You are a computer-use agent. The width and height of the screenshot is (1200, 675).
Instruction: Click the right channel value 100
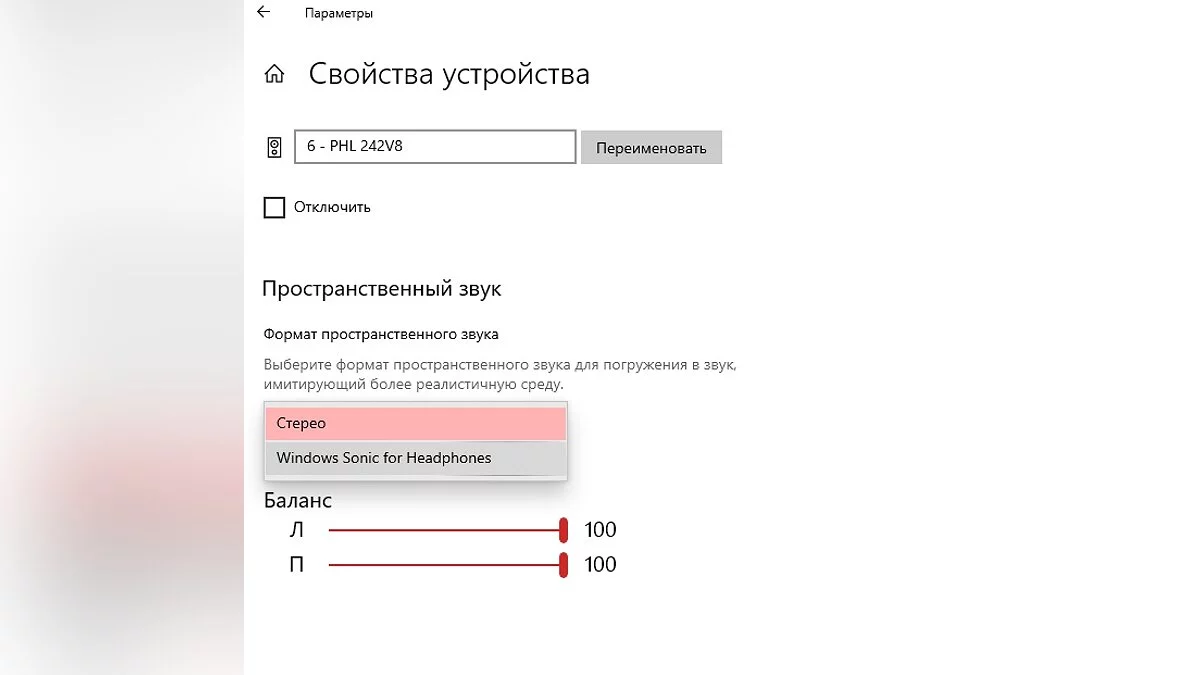click(x=600, y=565)
